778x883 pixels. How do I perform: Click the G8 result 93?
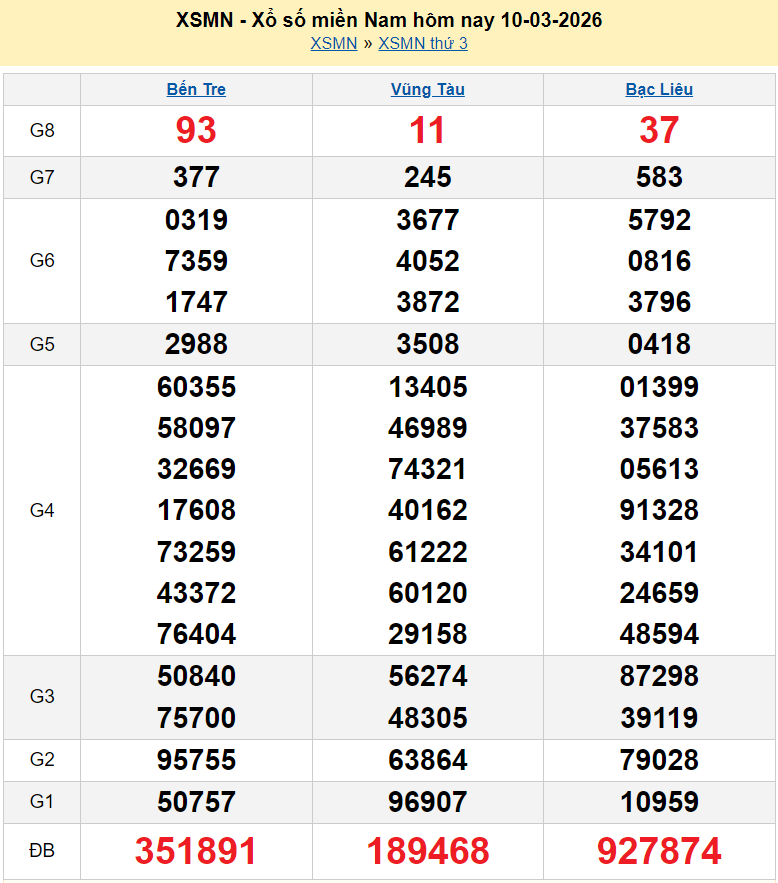coord(196,130)
